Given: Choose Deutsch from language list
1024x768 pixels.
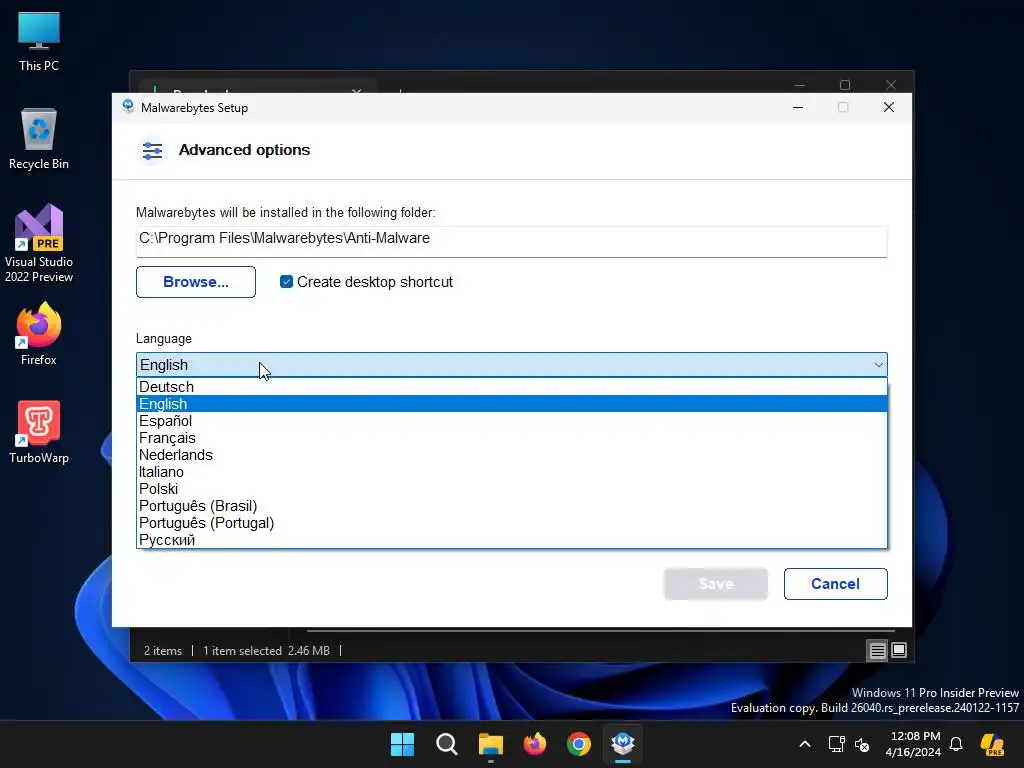Looking at the screenshot, I should (x=512, y=387).
